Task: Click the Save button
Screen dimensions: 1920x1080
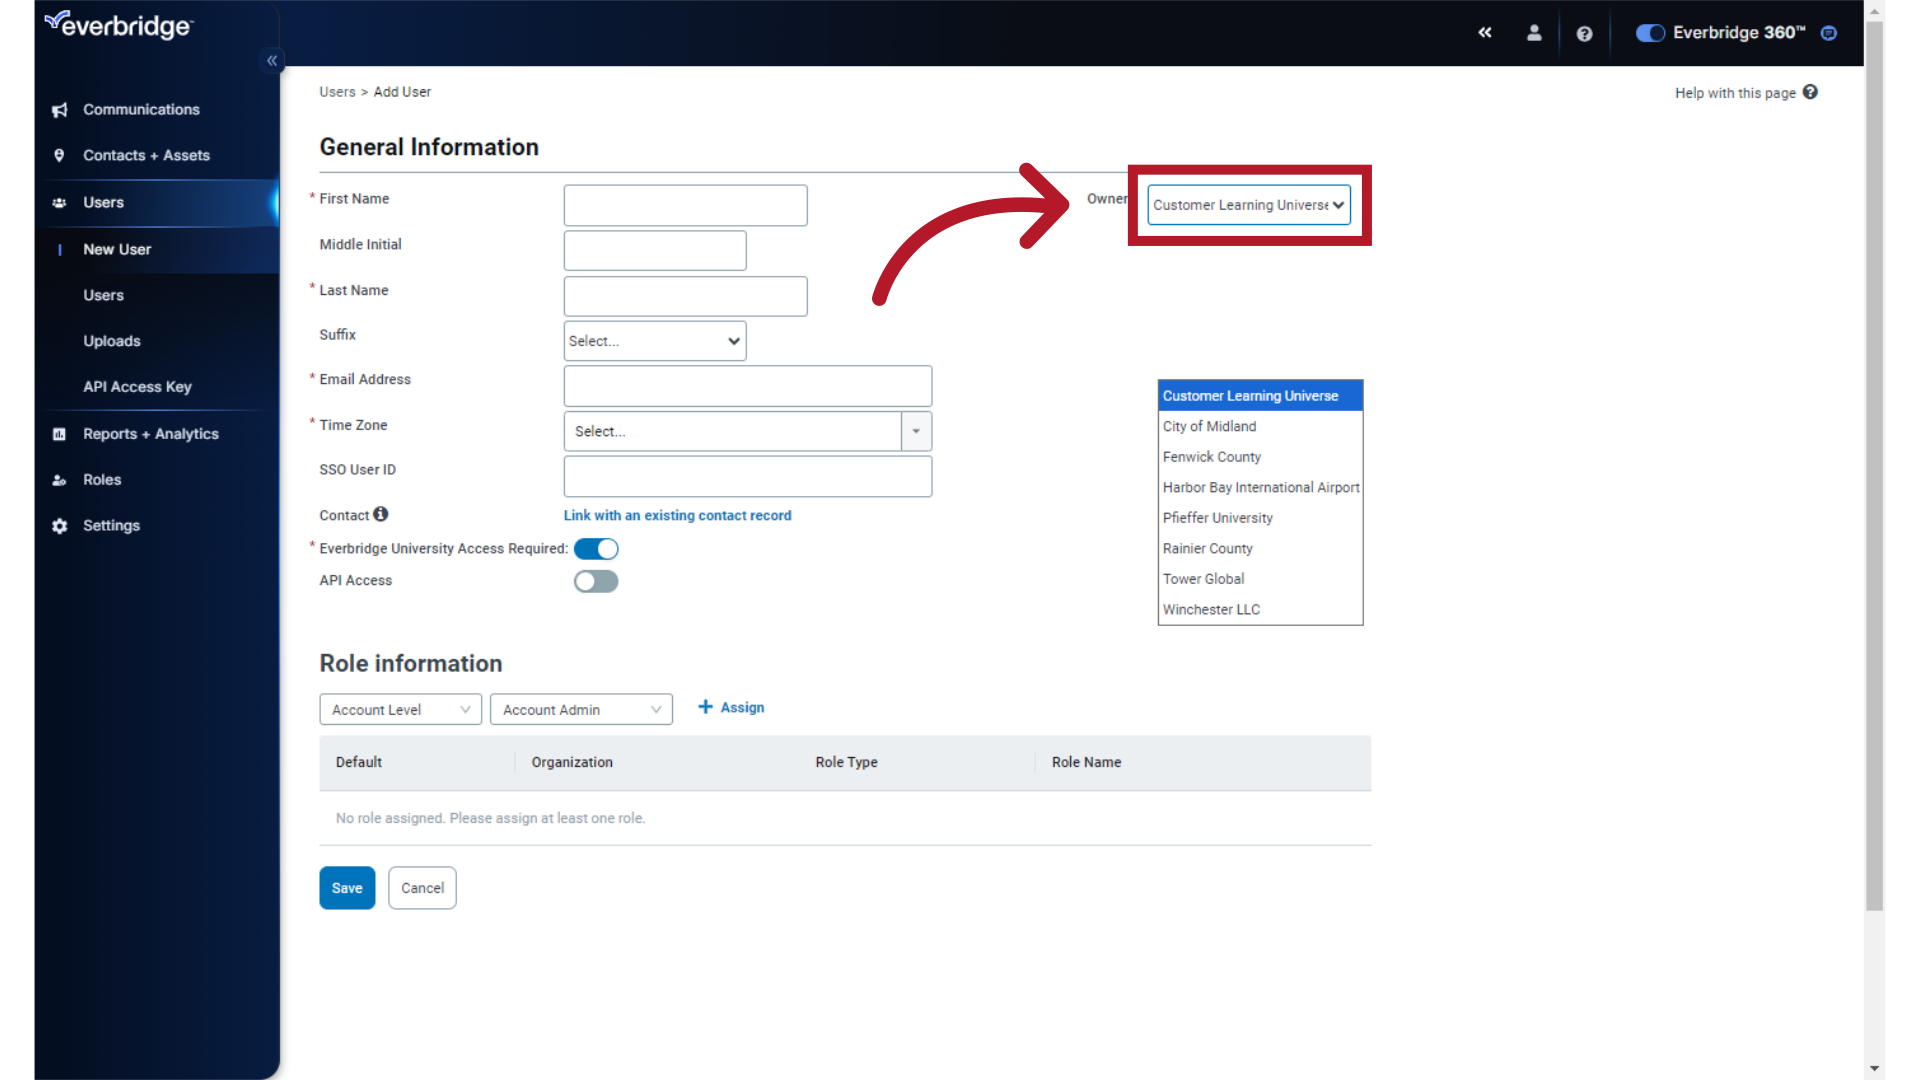Action: 345,887
